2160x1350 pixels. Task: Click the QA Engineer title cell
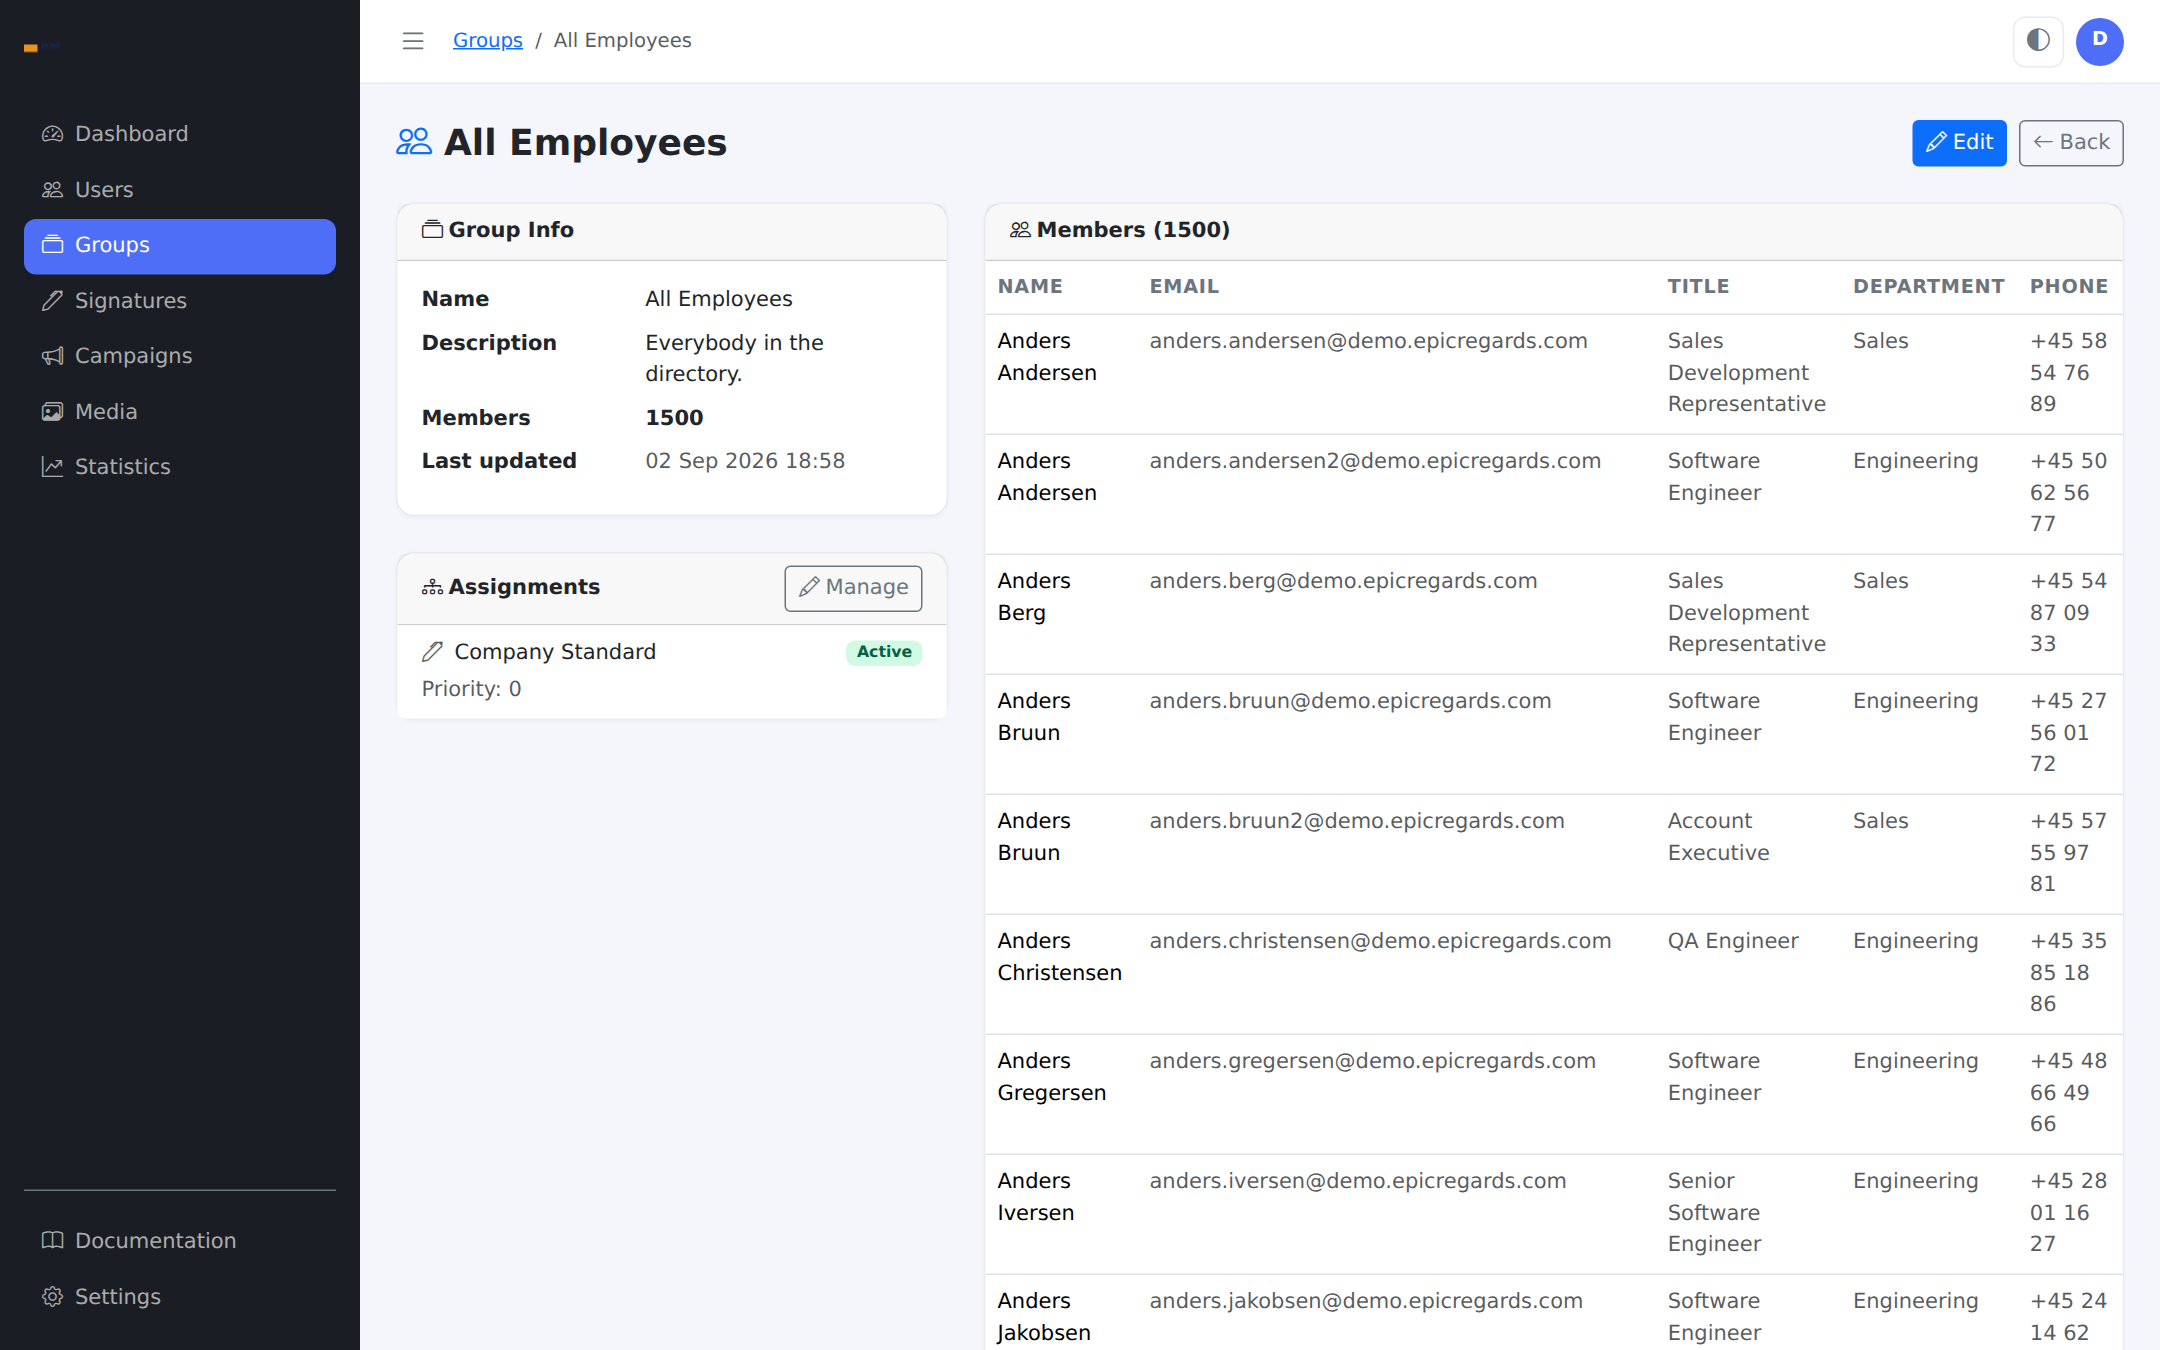click(x=1733, y=941)
